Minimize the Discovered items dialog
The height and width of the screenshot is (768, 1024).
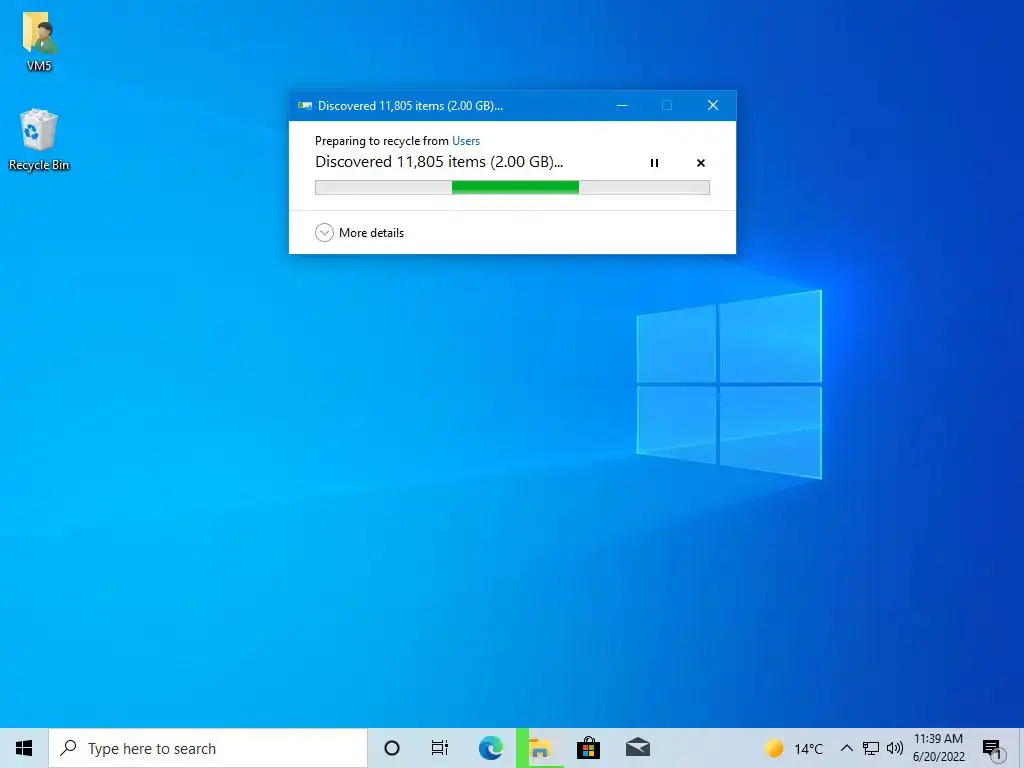coord(622,105)
